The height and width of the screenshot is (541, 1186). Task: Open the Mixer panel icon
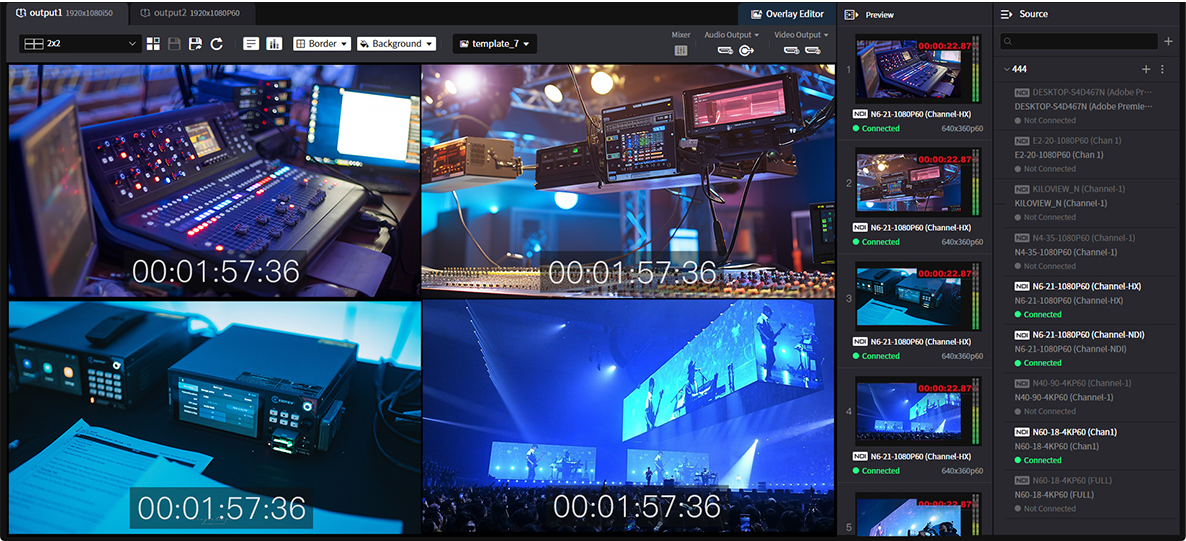[x=681, y=50]
